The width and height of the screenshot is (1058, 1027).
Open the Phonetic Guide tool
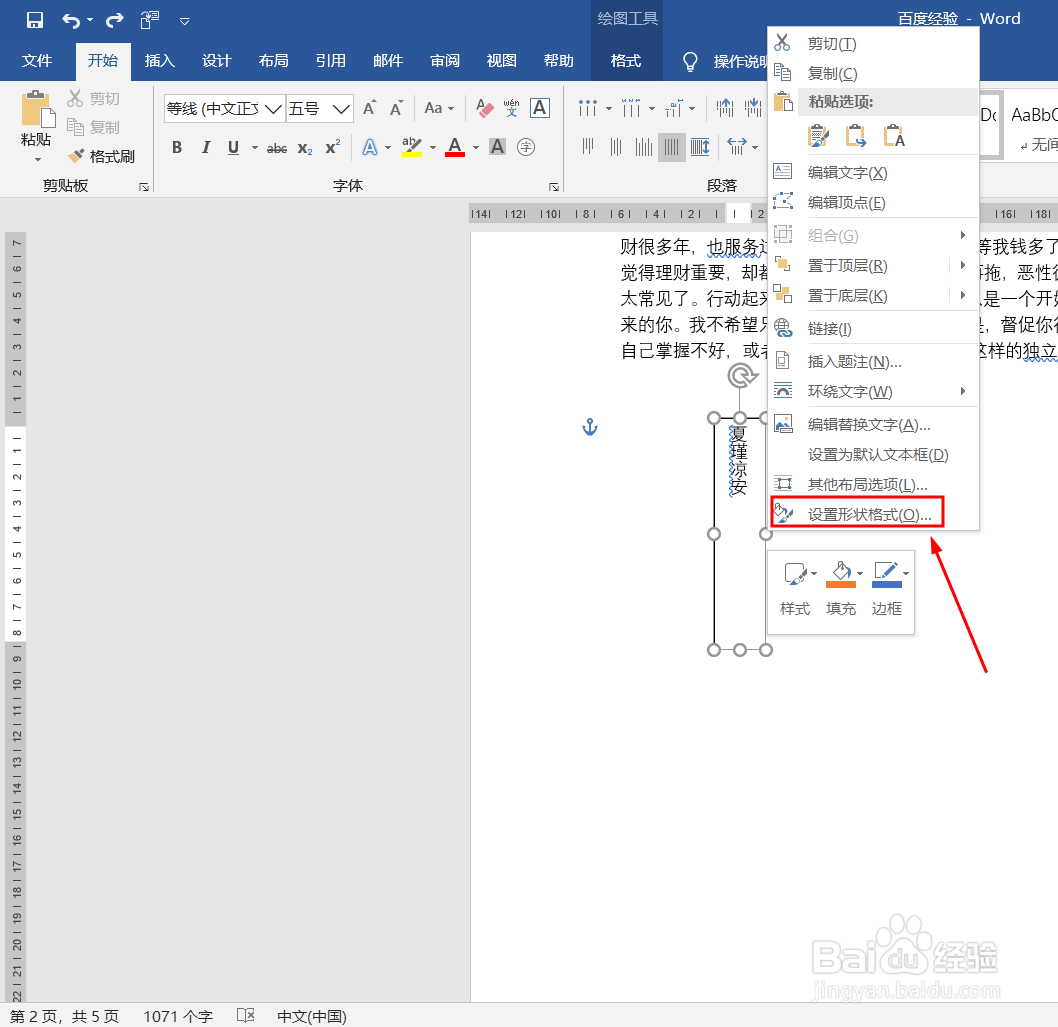tap(510, 108)
